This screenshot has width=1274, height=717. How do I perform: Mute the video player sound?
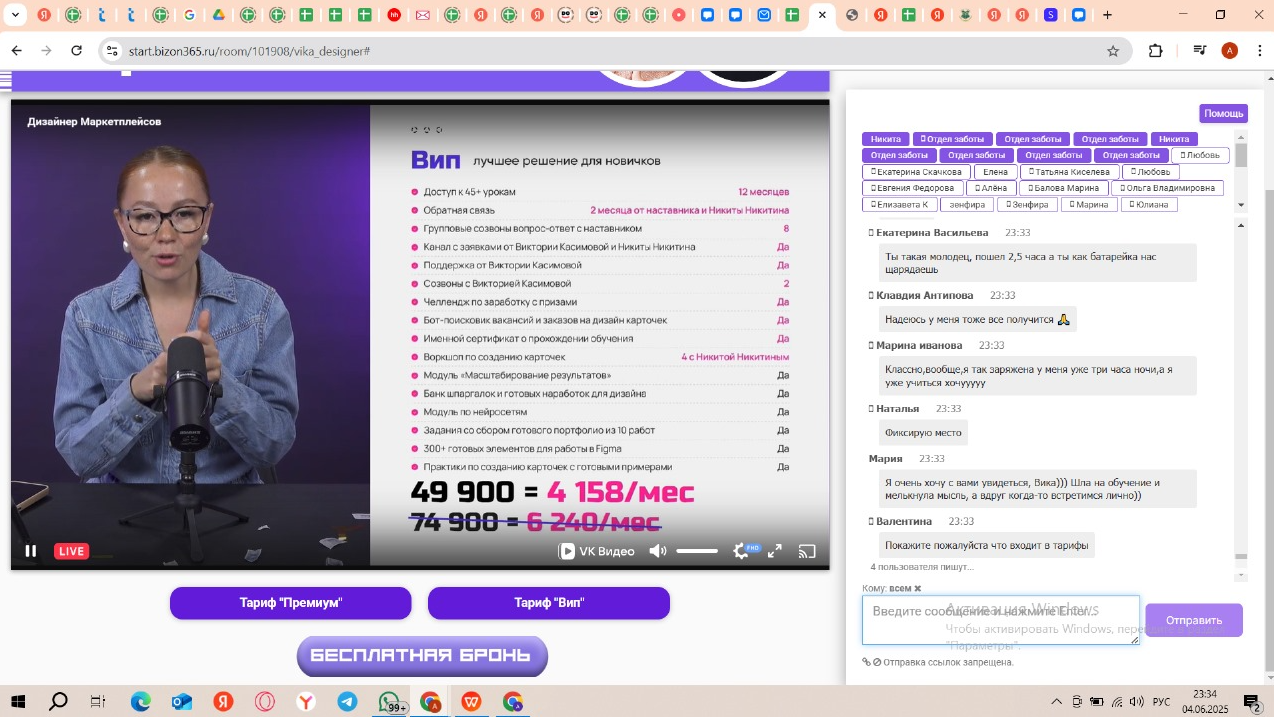coord(657,551)
